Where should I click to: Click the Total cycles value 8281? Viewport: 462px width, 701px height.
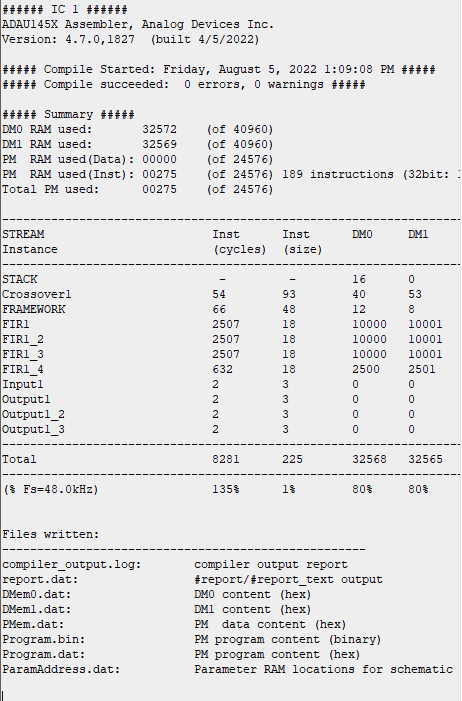coord(225,459)
